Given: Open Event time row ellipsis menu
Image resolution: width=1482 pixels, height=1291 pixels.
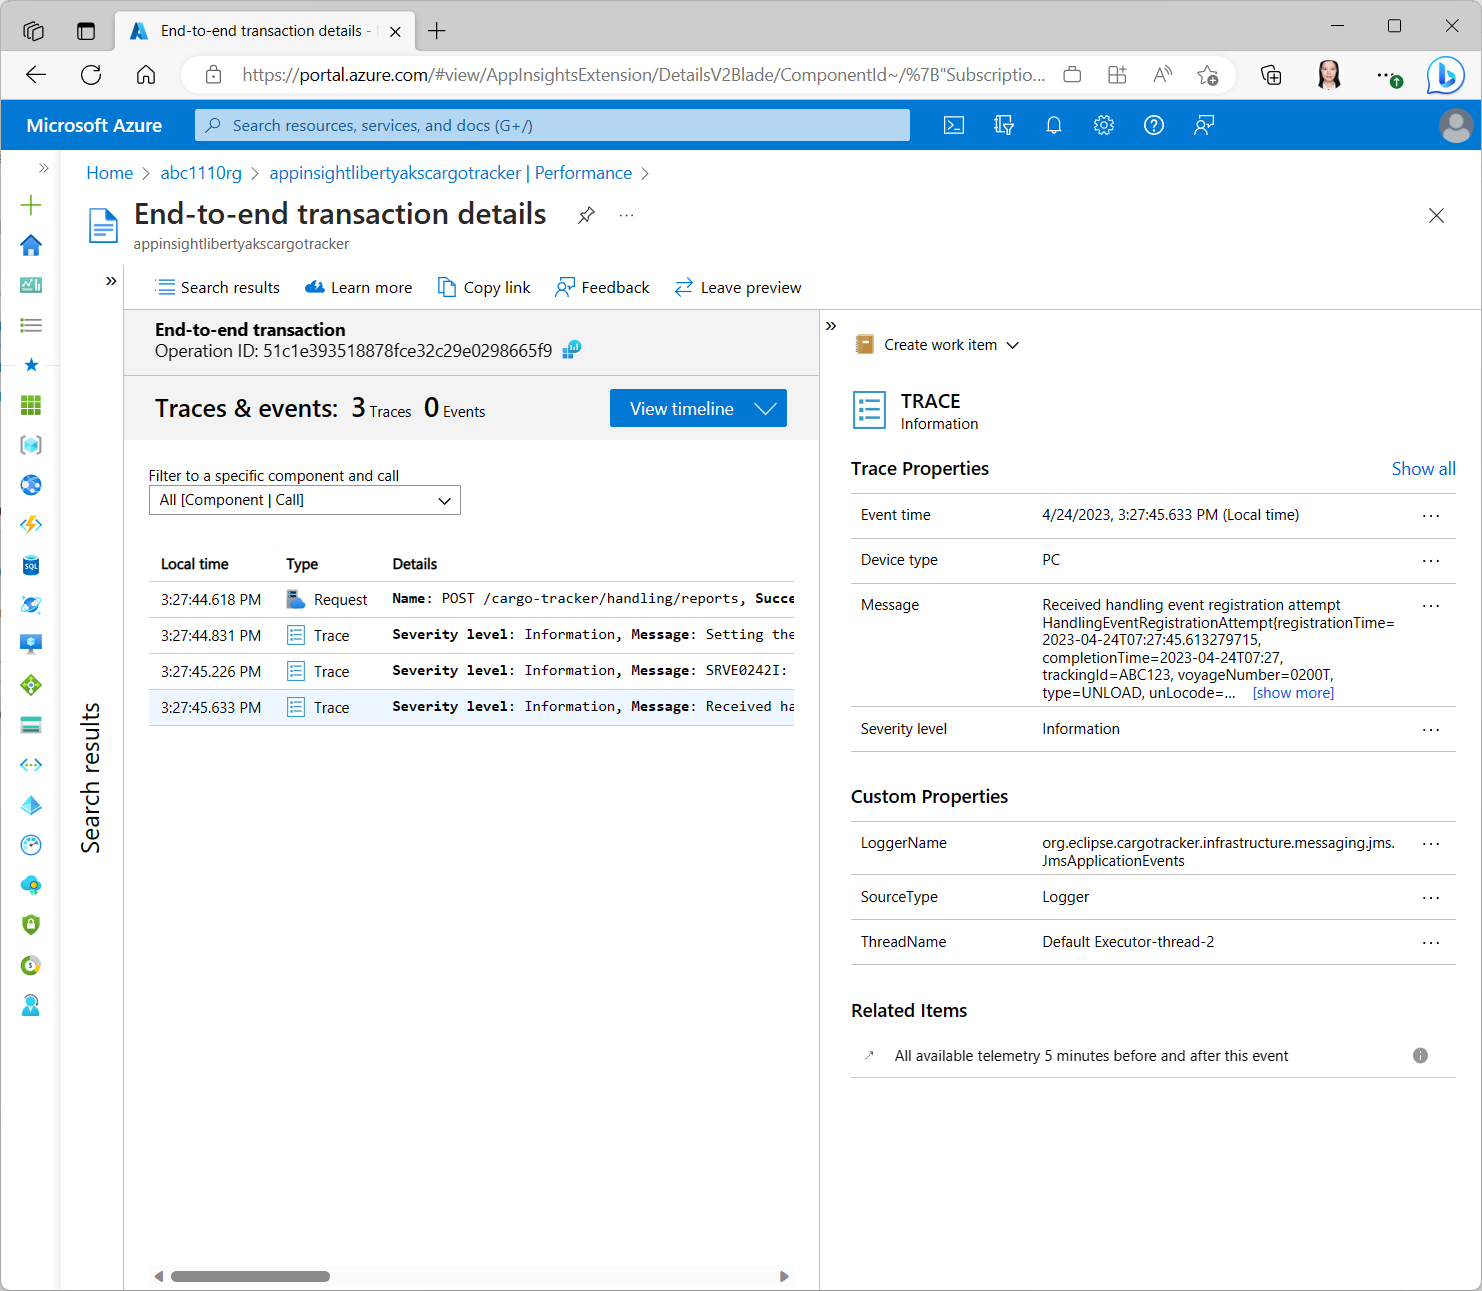Looking at the screenshot, I should 1431,515.
